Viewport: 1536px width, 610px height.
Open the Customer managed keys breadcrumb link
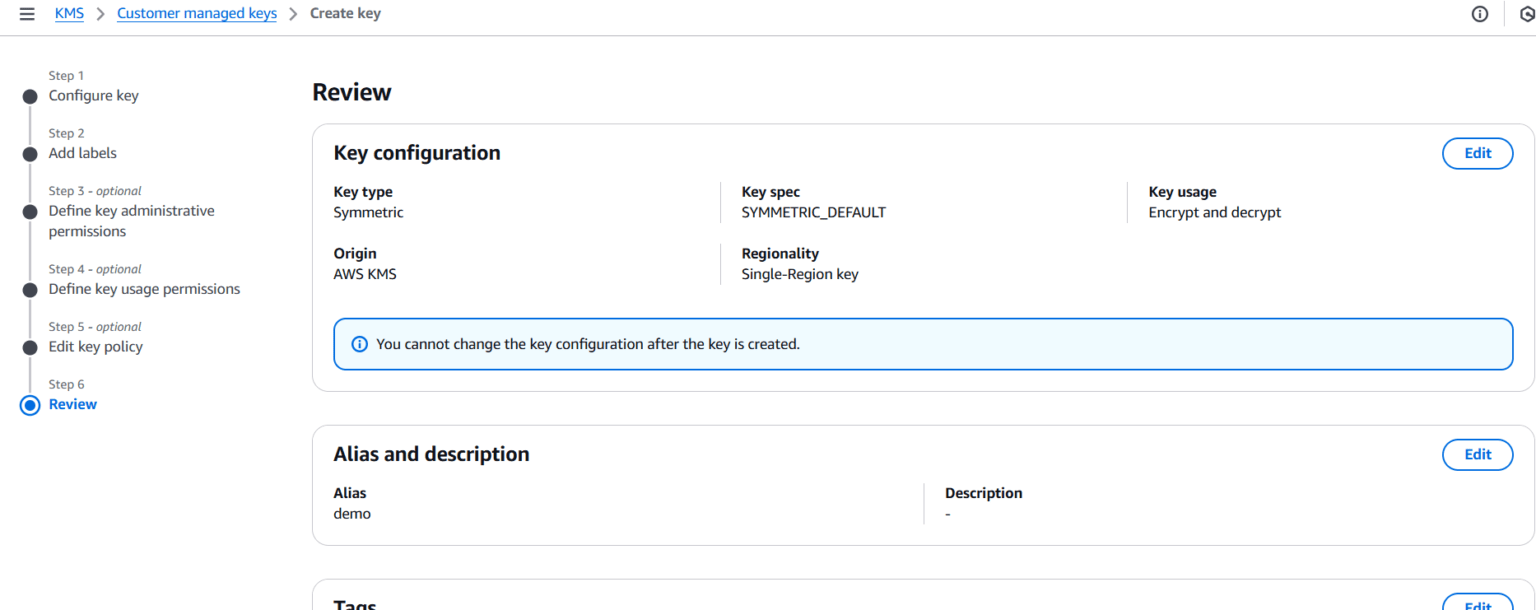tap(196, 13)
